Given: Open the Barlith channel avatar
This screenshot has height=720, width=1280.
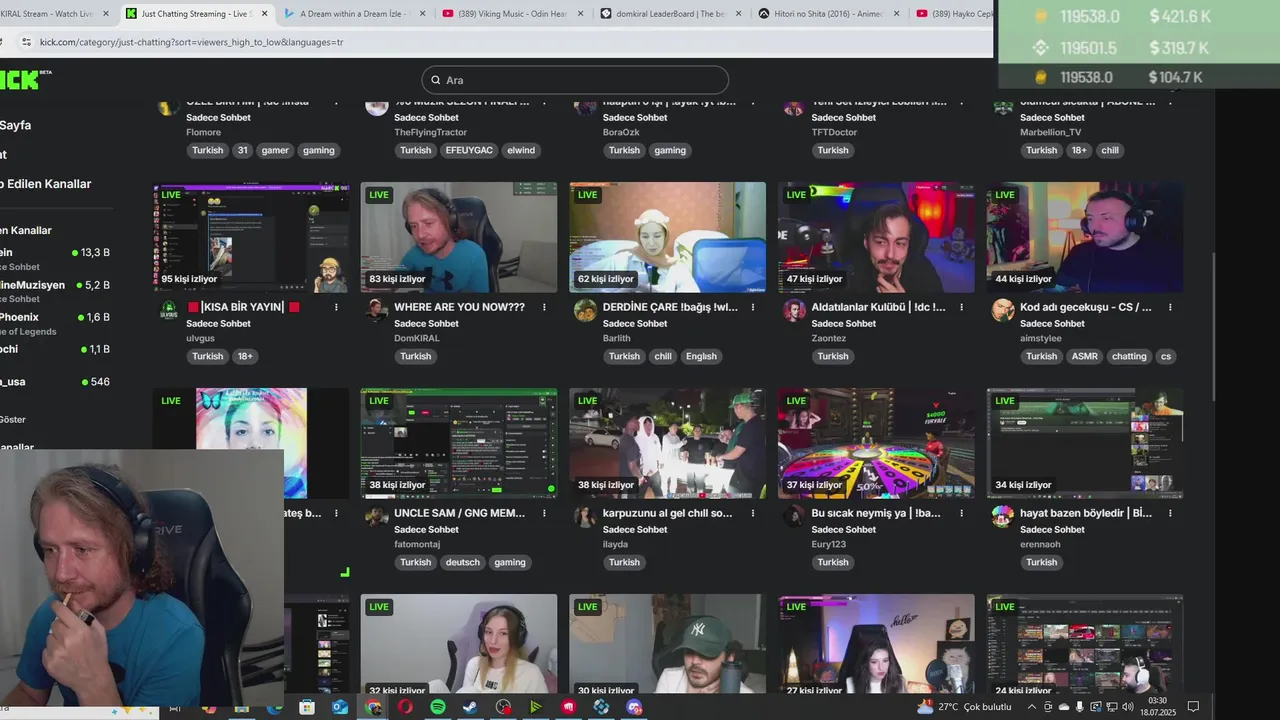Looking at the screenshot, I should [x=586, y=310].
